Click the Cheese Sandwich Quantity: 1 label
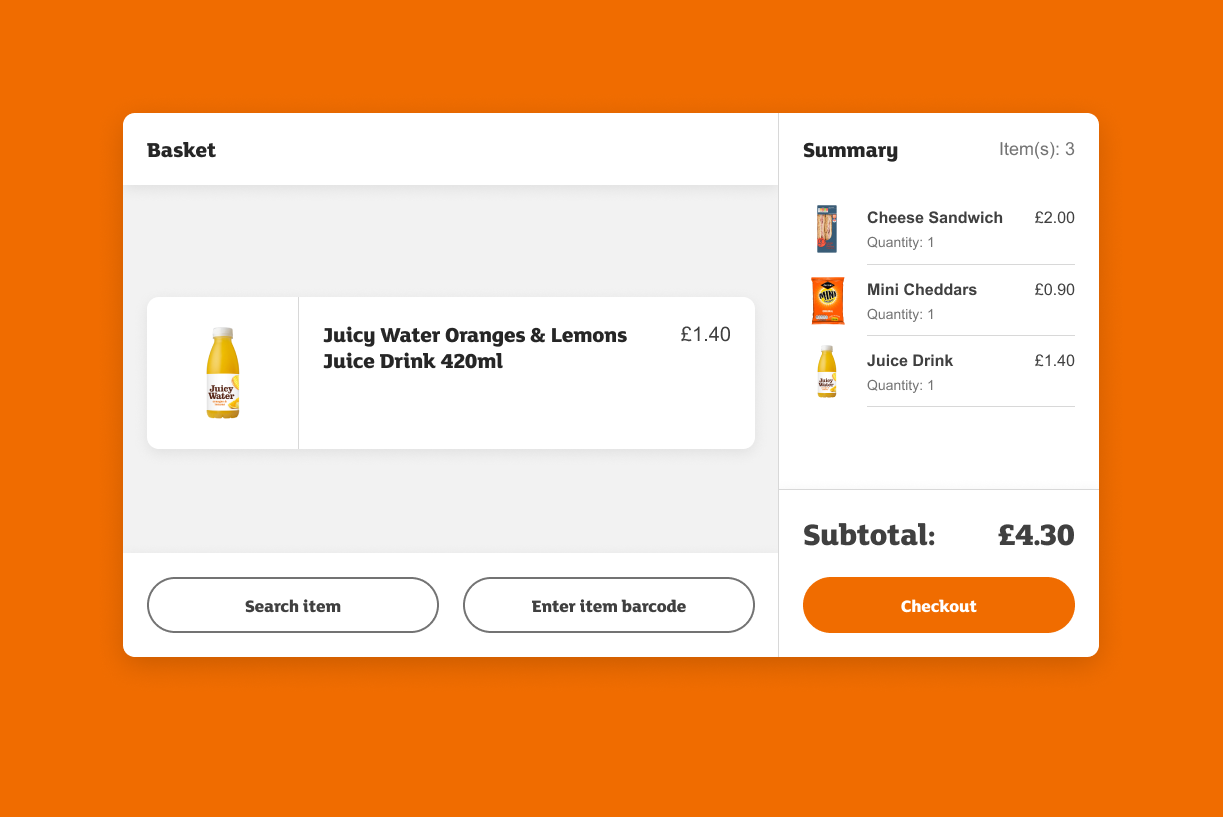 901,243
